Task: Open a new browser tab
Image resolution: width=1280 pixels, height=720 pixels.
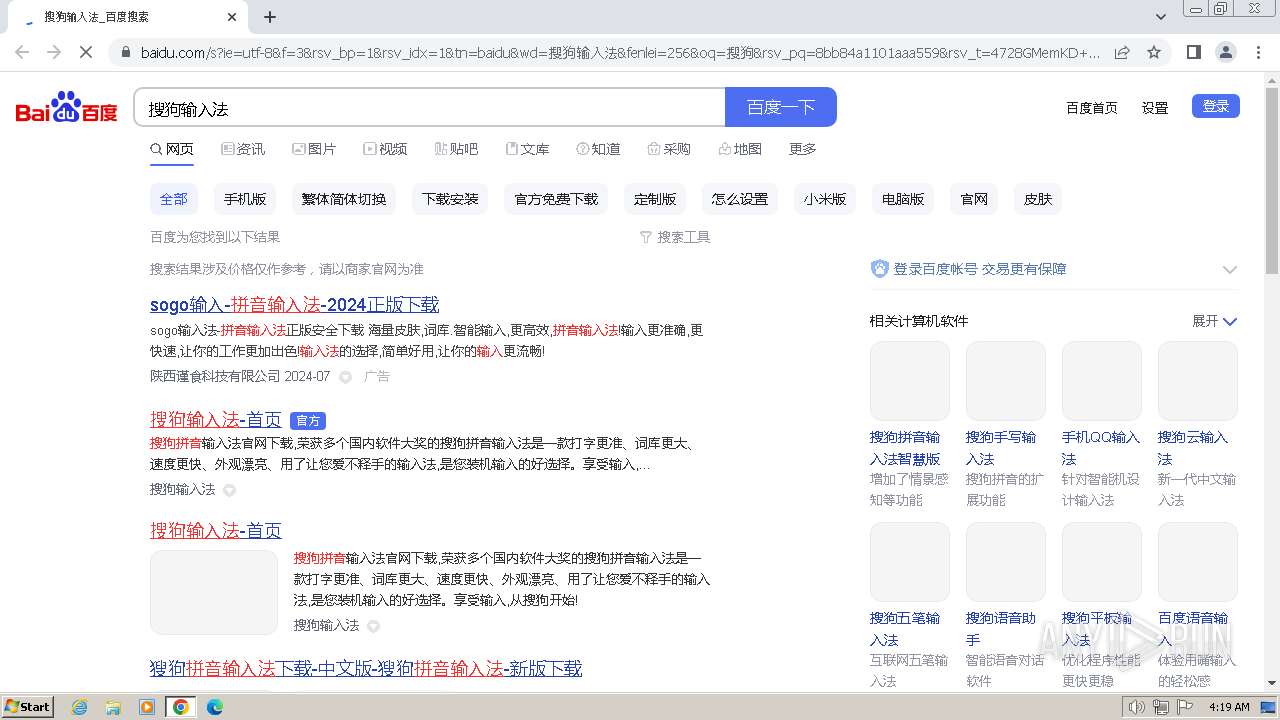Action: (x=270, y=17)
